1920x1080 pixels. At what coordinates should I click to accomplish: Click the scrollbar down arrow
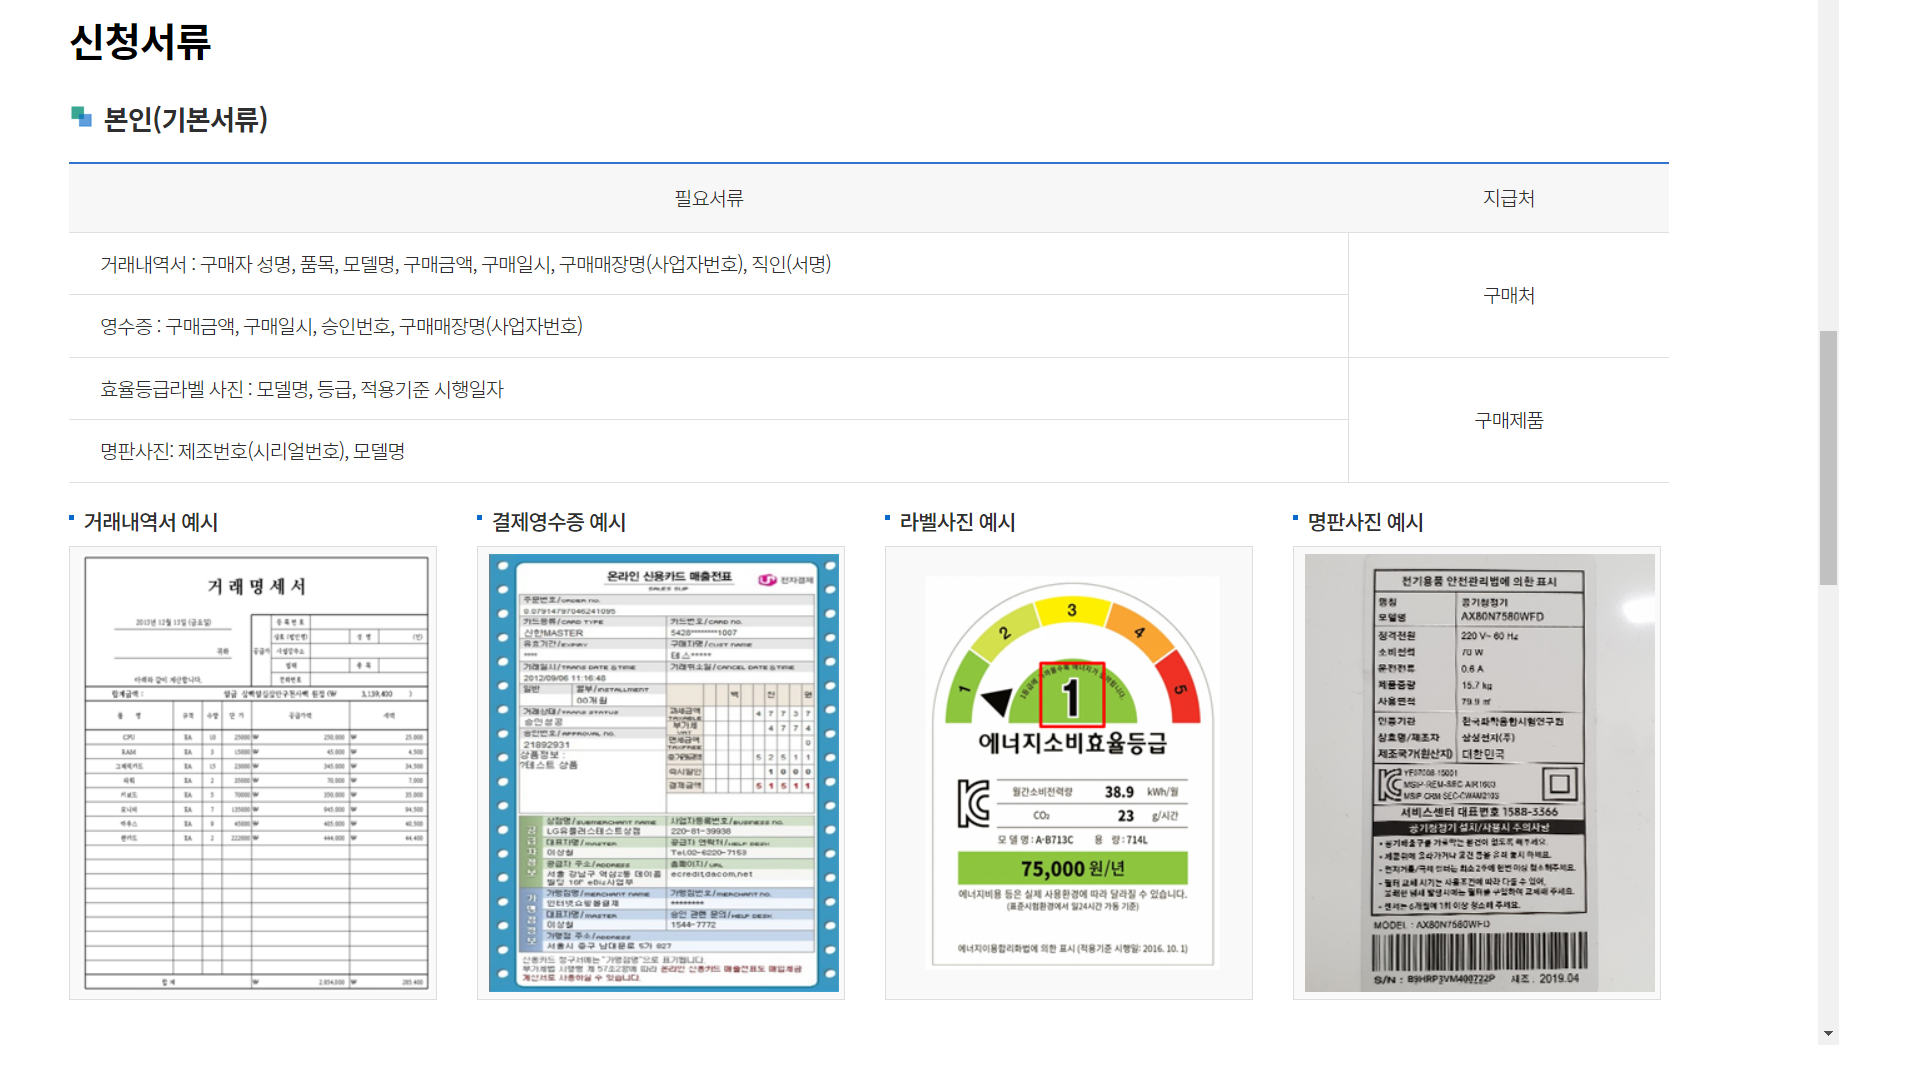pos(1828,1031)
